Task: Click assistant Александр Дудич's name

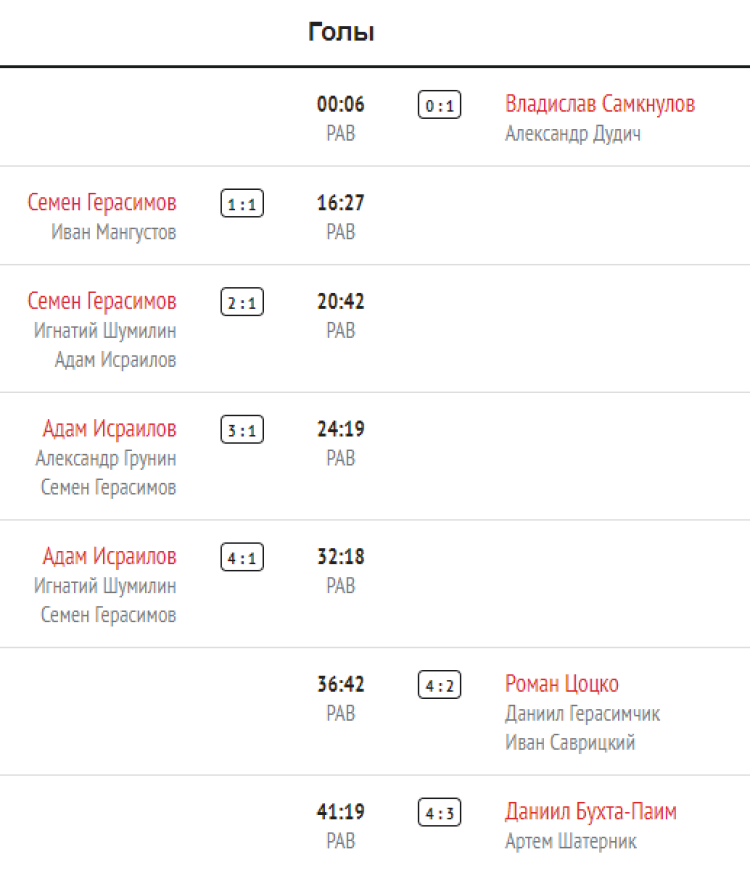Action: click(x=573, y=134)
